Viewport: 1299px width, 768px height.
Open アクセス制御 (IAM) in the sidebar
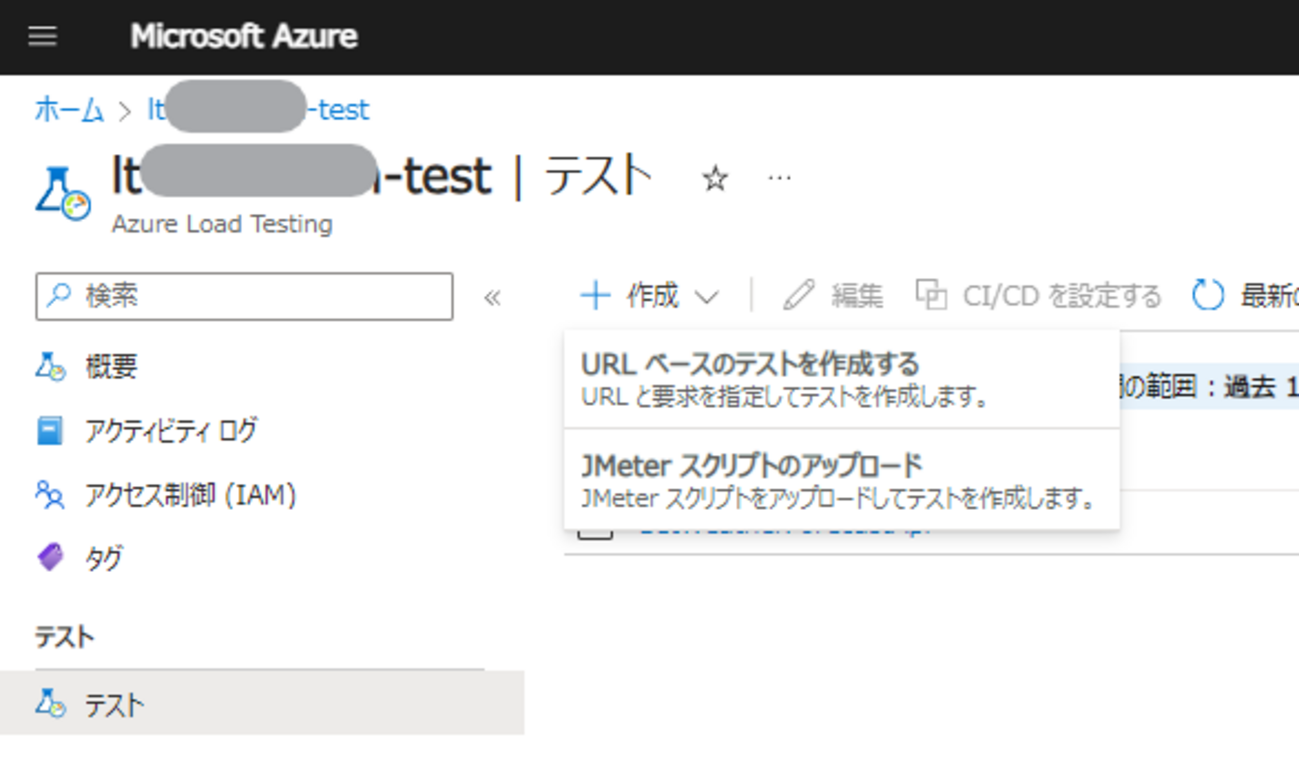pos(166,494)
